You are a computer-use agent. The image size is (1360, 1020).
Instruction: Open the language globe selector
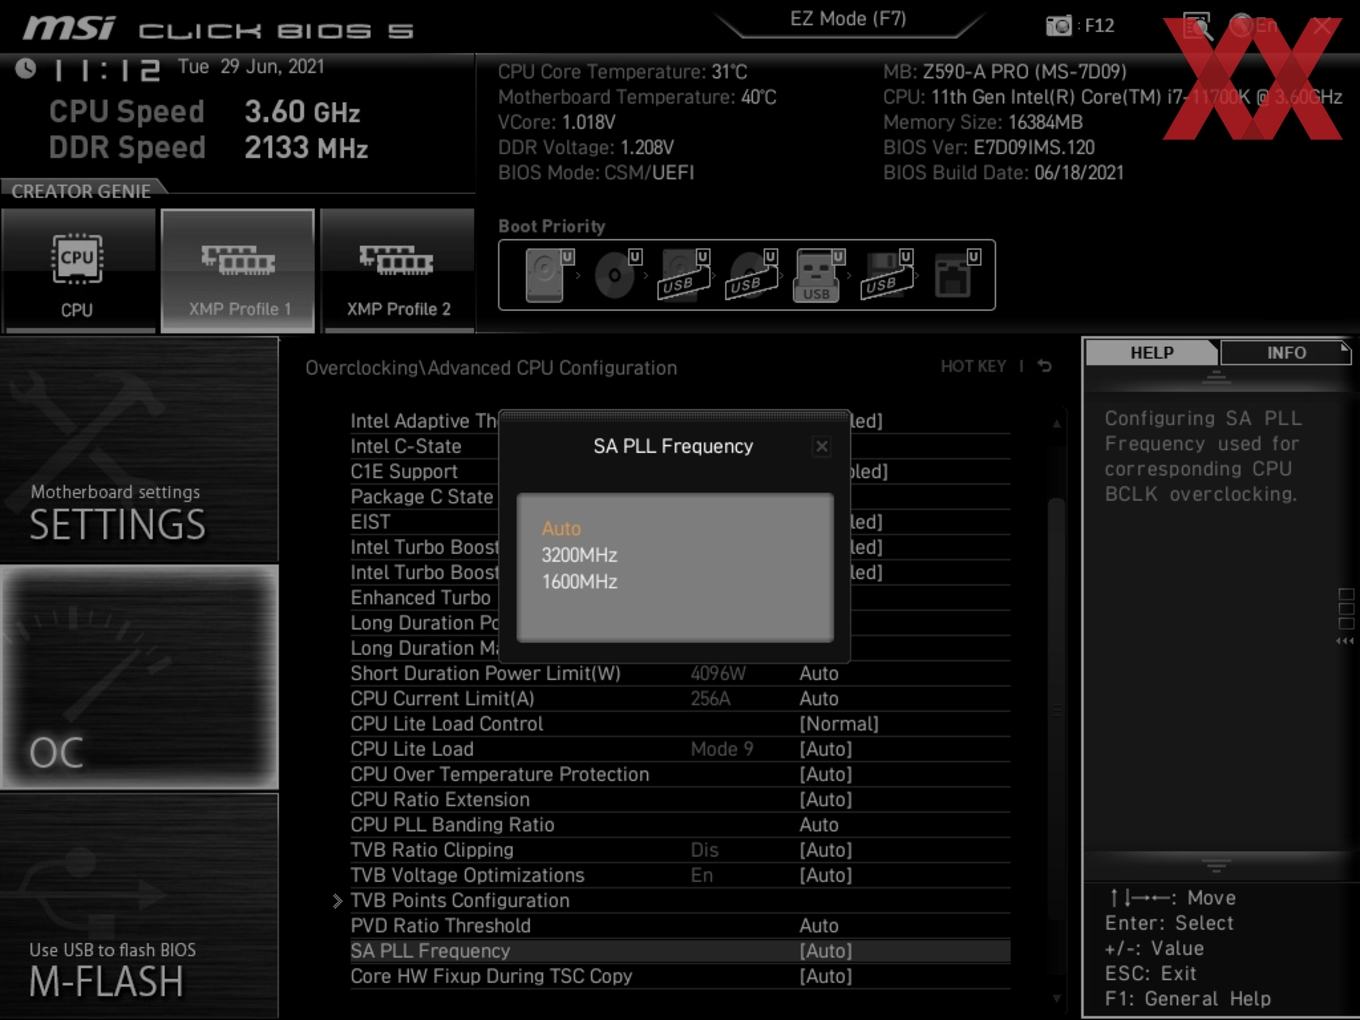click(1242, 26)
